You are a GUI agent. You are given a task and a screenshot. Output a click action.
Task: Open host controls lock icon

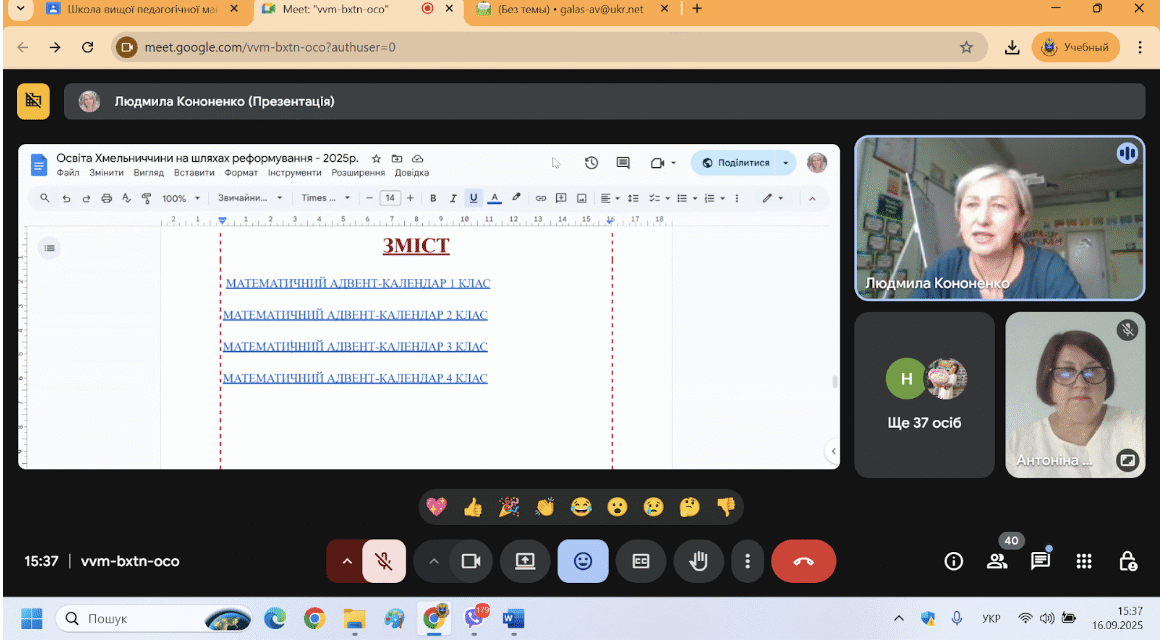[1127, 562]
